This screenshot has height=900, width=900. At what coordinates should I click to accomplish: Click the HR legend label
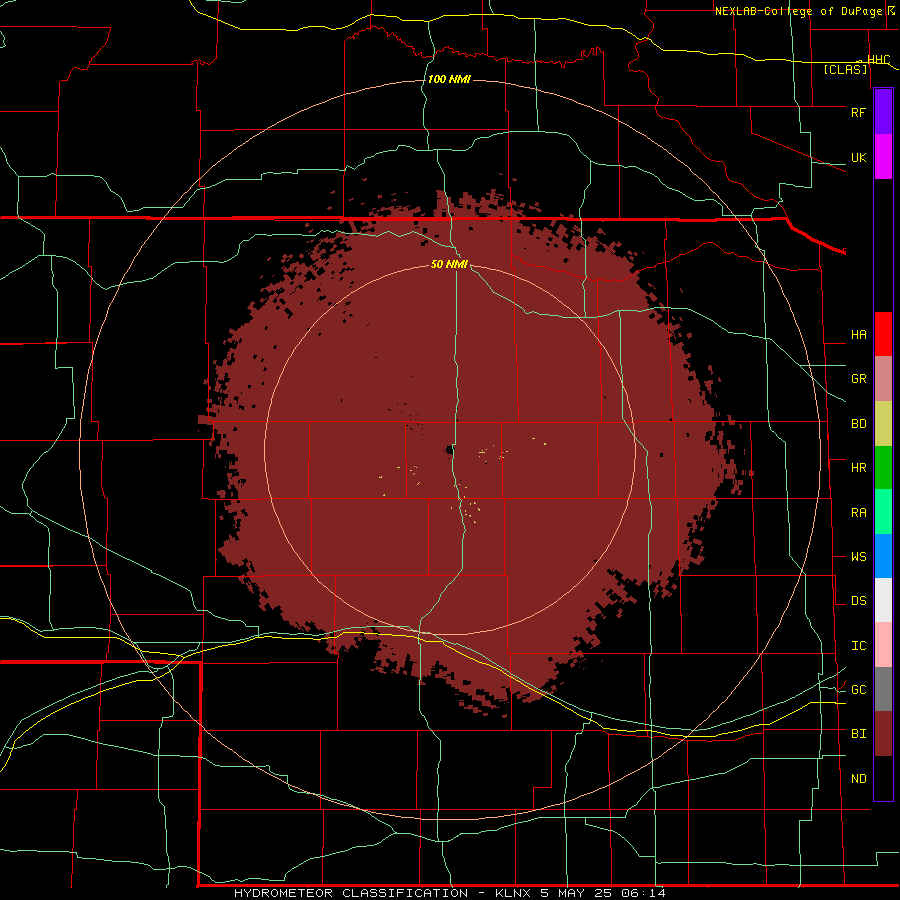pyautogui.click(x=858, y=468)
